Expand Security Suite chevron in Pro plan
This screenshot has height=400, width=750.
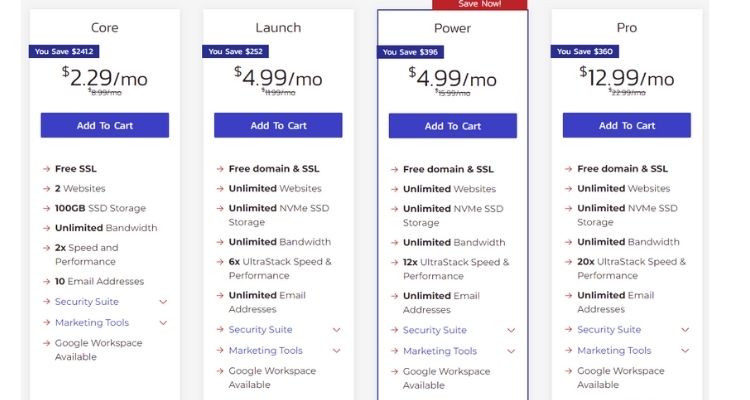(x=685, y=330)
